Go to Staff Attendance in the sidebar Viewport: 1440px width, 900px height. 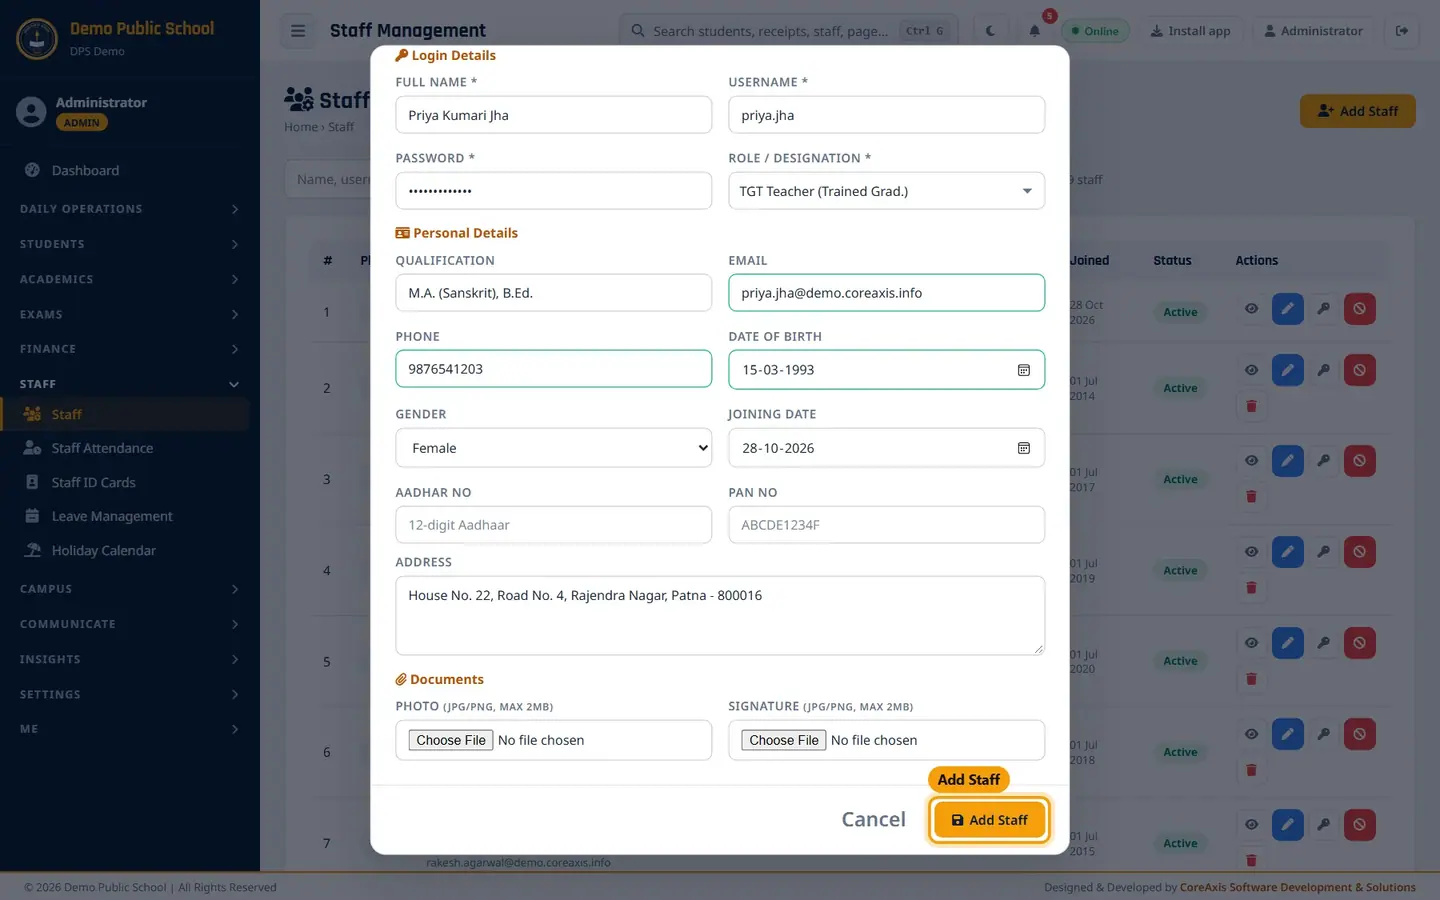[126, 448]
